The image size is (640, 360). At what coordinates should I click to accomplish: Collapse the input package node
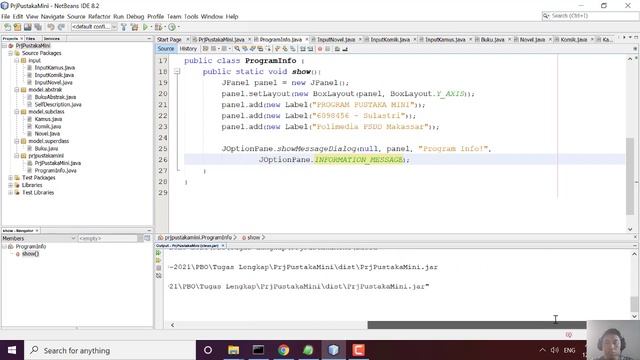(x=17, y=60)
